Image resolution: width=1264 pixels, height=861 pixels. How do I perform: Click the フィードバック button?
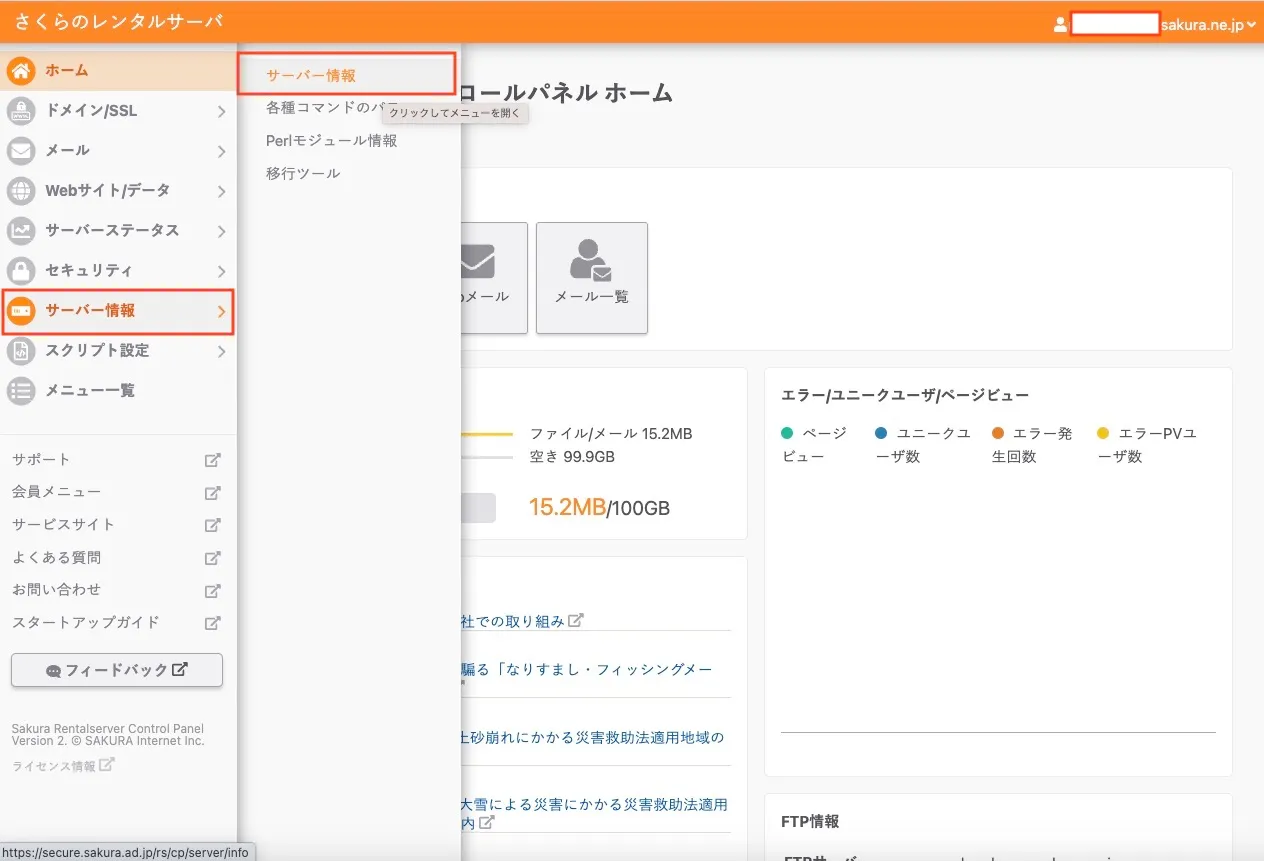click(x=117, y=670)
